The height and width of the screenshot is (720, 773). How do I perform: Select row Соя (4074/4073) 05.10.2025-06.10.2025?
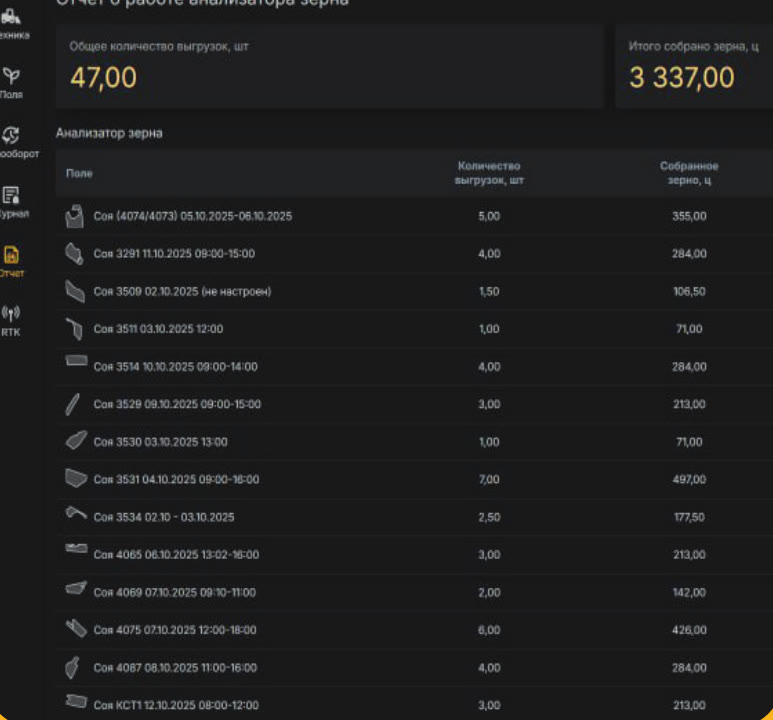414,216
